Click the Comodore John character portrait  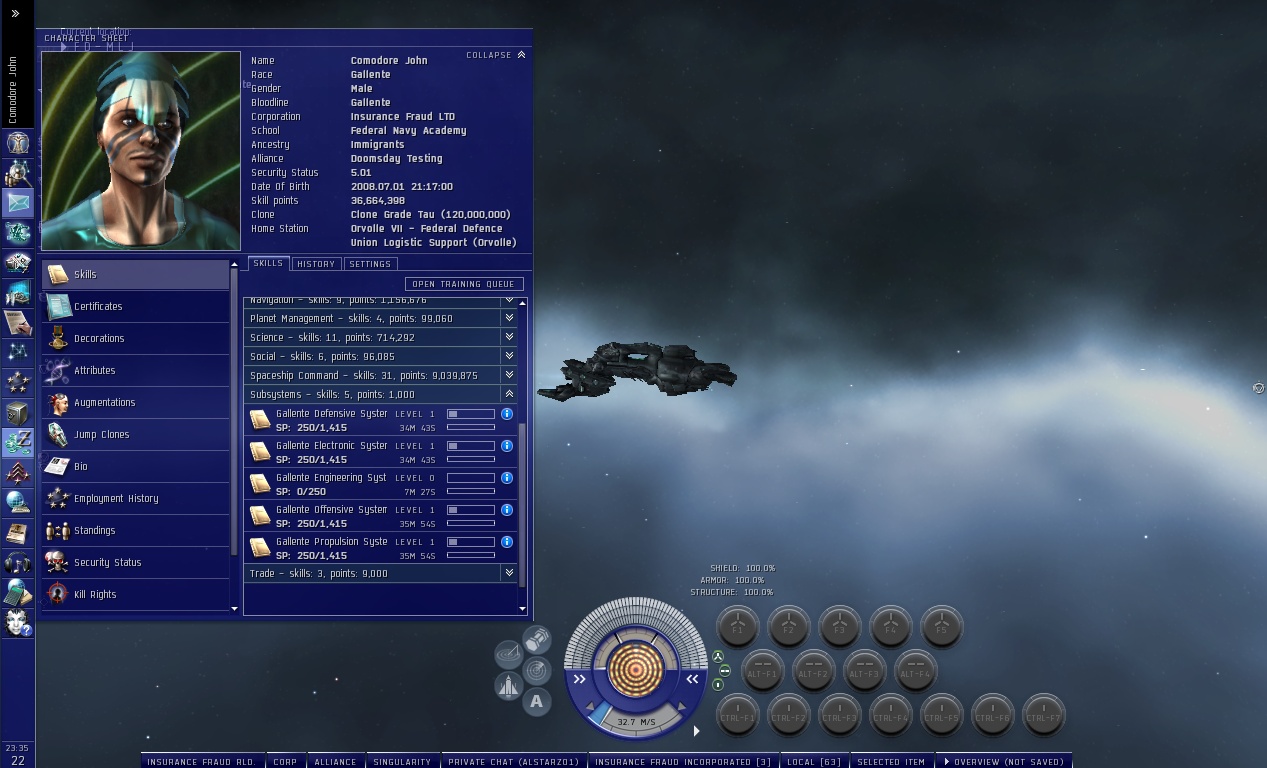point(141,150)
